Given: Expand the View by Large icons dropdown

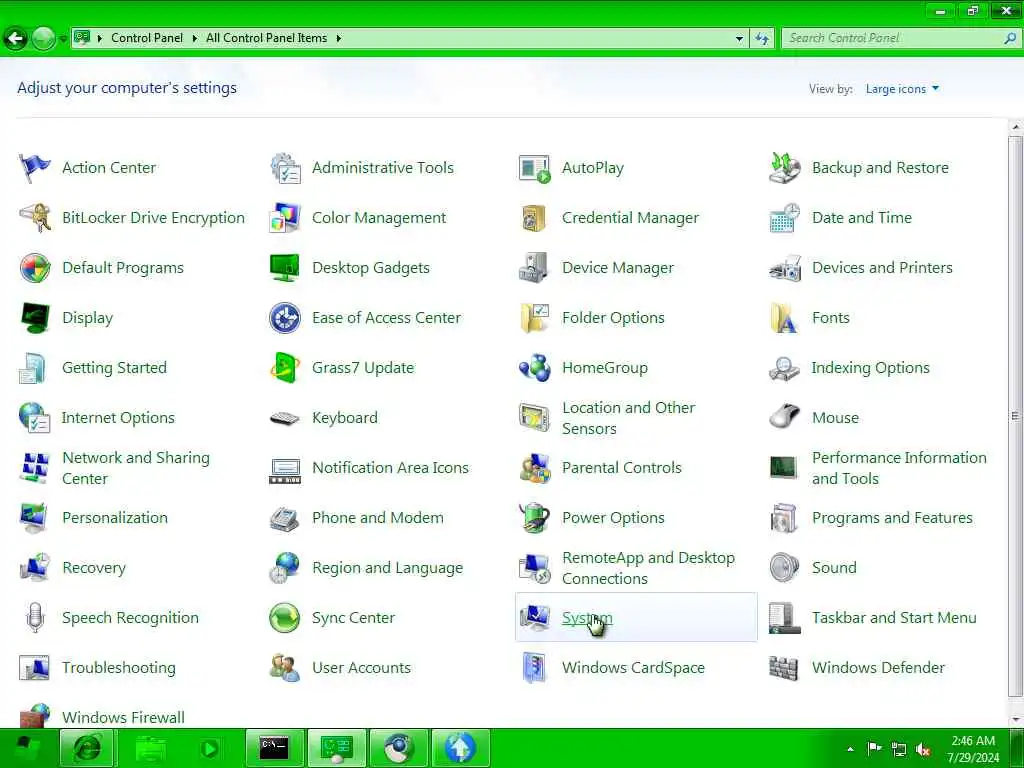Looking at the screenshot, I should (902, 89).
